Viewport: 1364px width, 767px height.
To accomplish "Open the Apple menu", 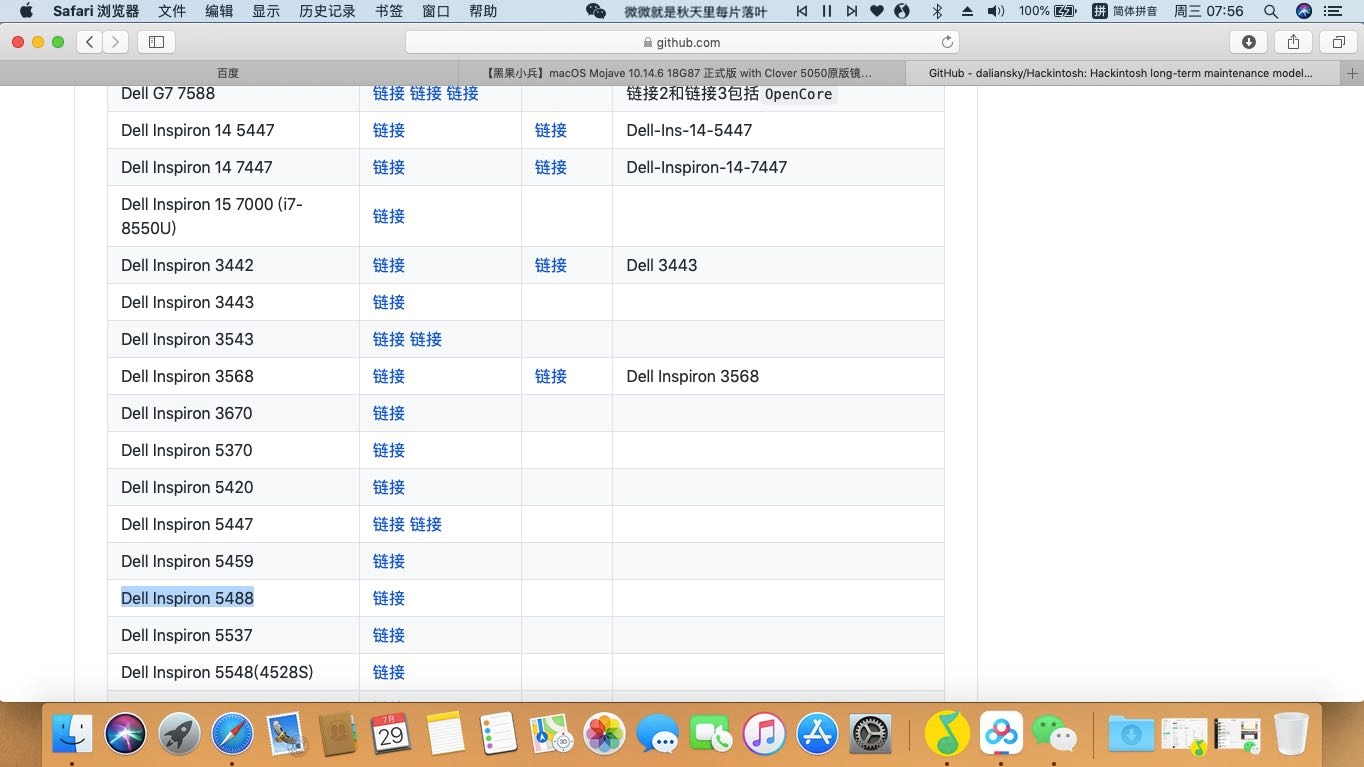I will [26, 11].
